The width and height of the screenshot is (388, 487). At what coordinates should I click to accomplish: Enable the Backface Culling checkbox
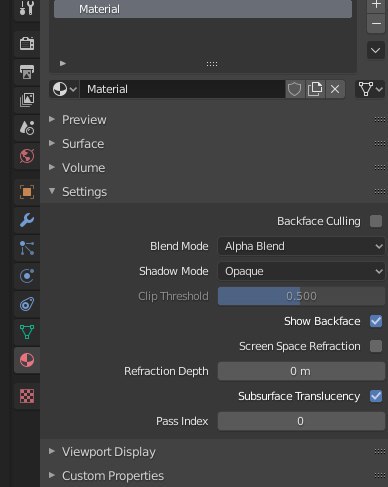tap(376, 221)
